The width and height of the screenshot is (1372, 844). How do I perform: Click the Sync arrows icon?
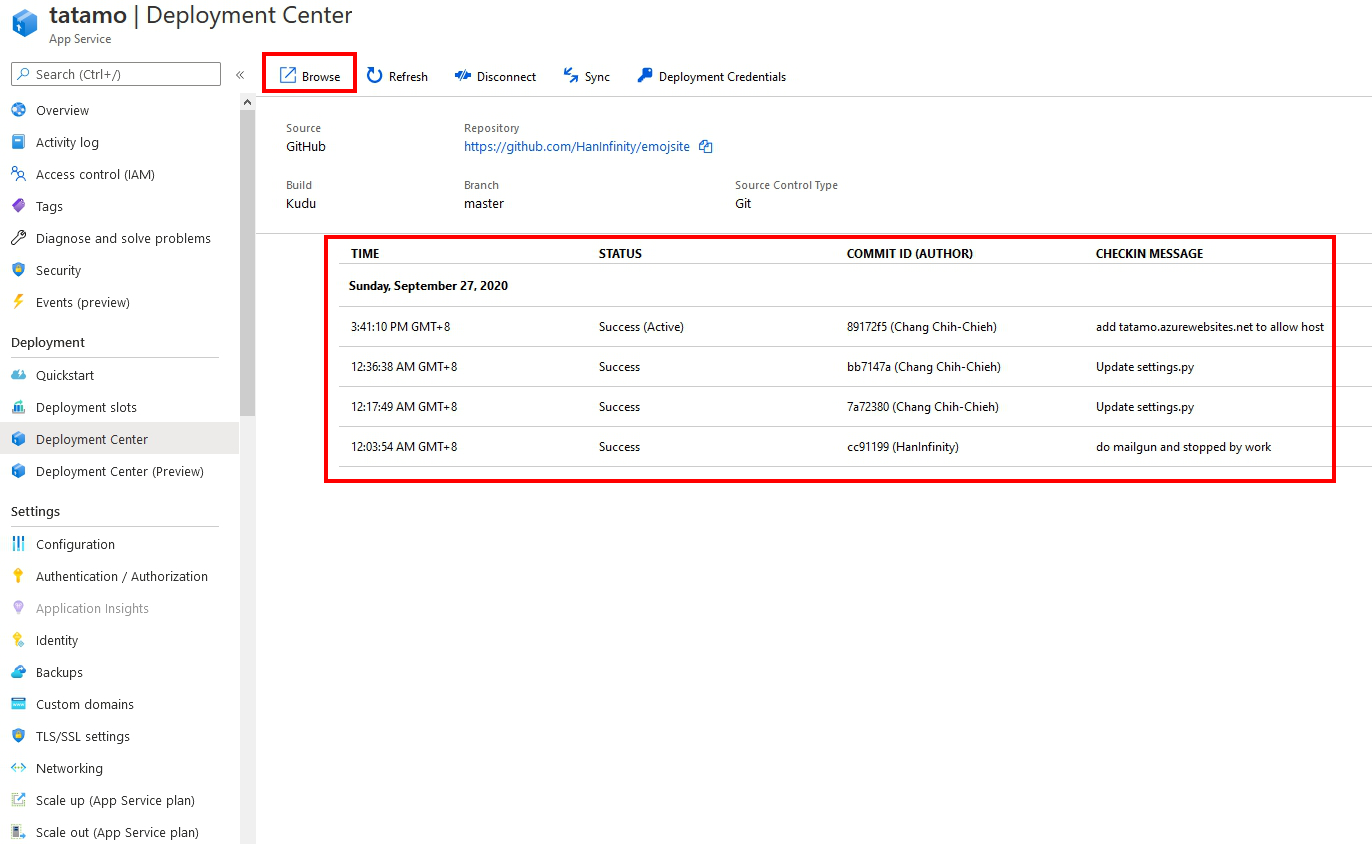coord(571,76)
